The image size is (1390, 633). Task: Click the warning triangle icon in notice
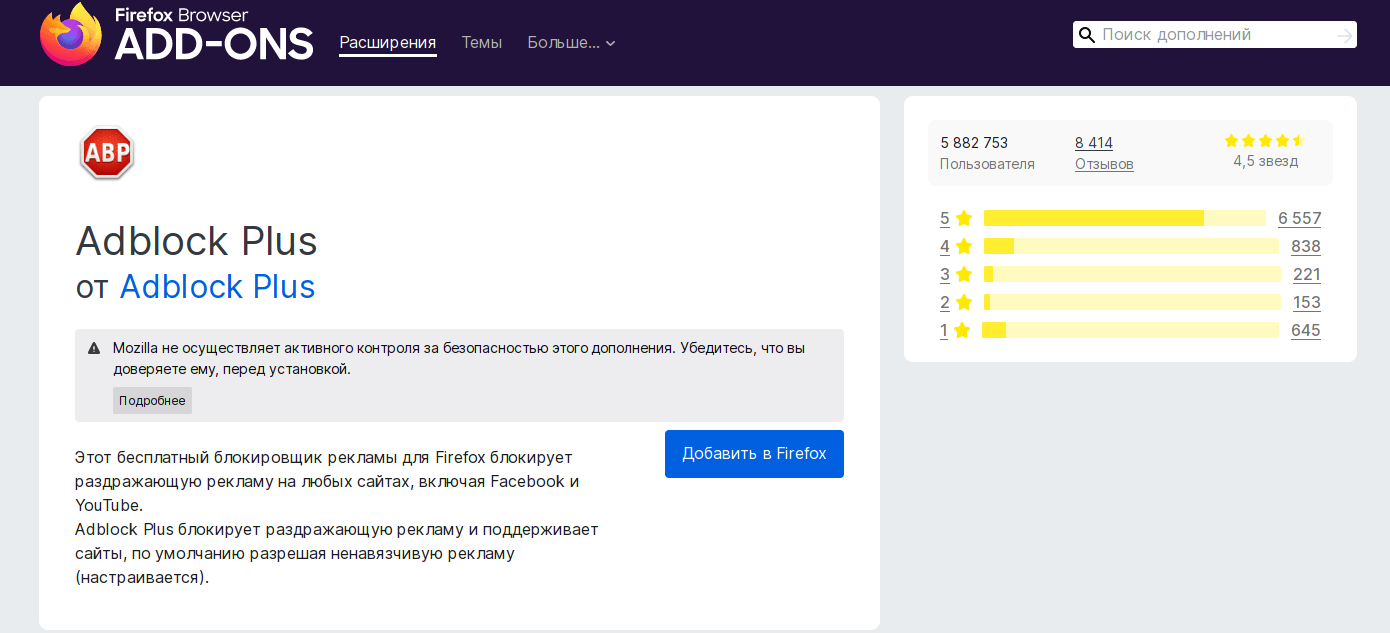94,349
